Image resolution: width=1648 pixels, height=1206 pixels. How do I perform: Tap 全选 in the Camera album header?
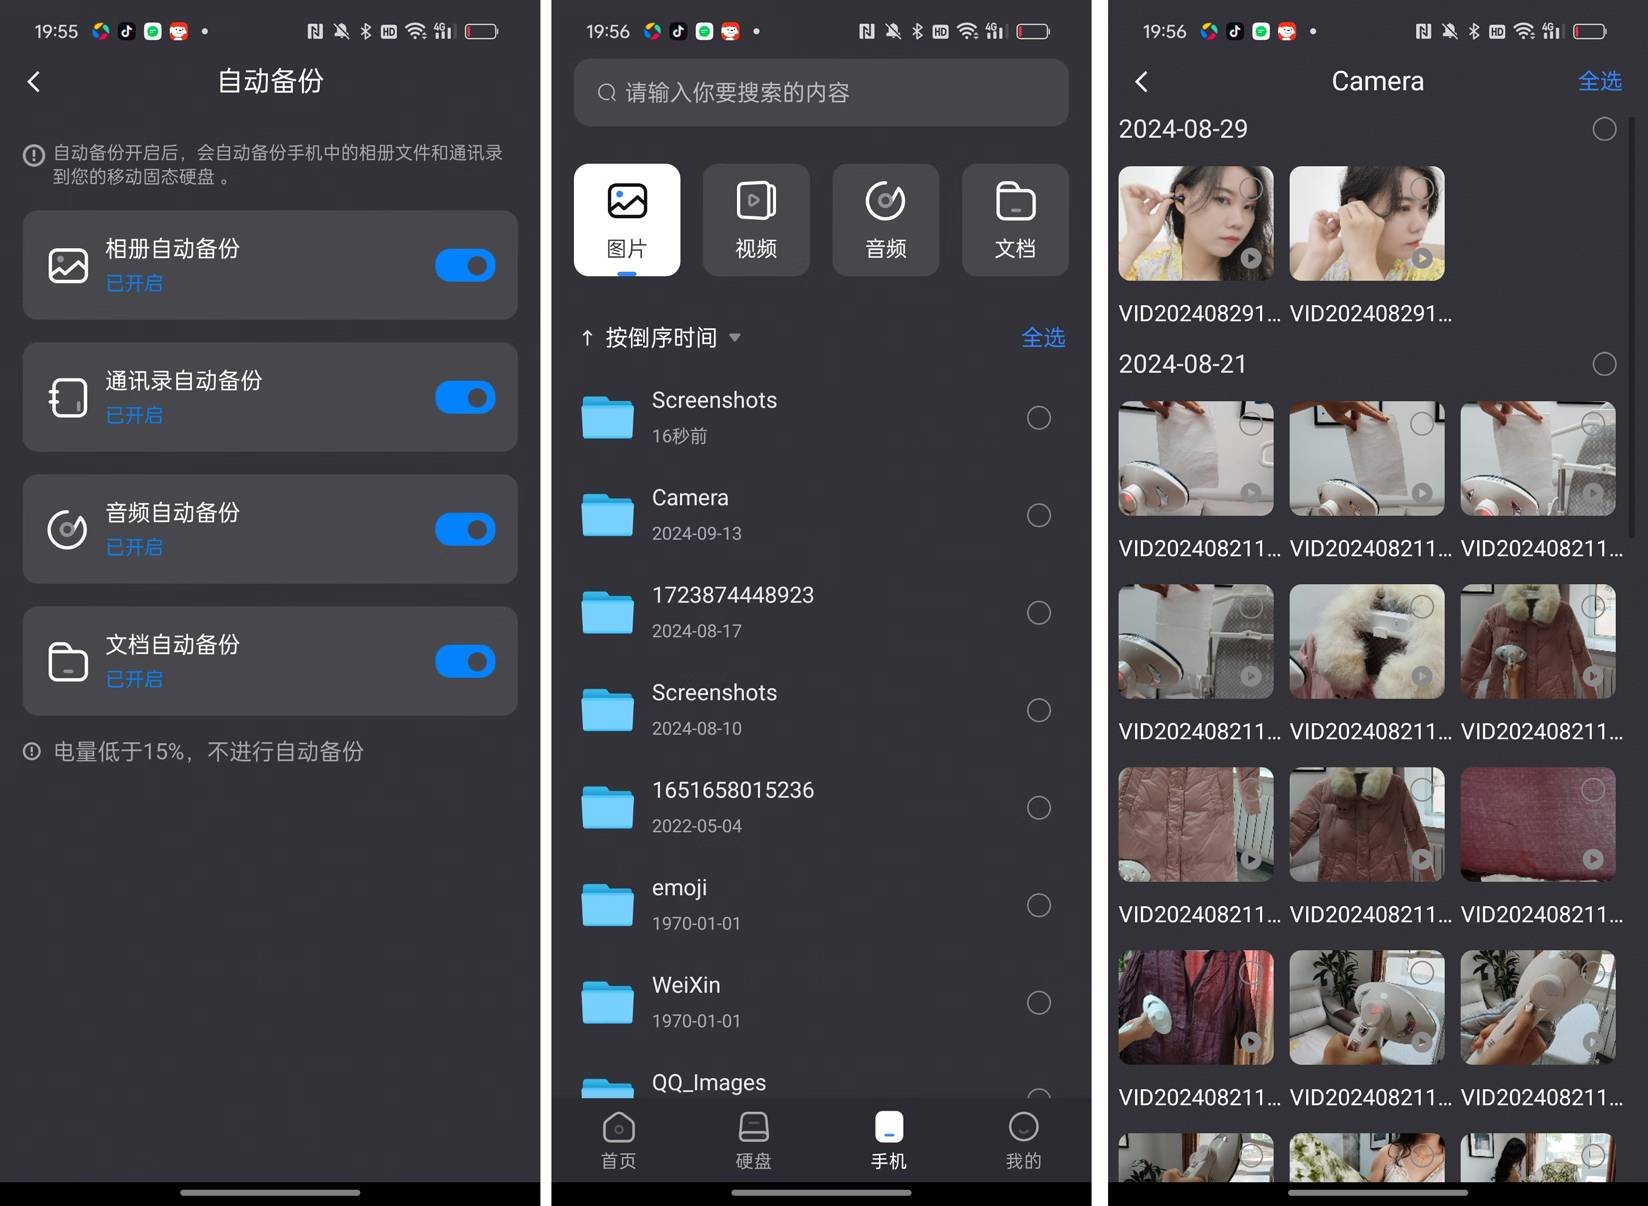click(x=1599, y=81)
